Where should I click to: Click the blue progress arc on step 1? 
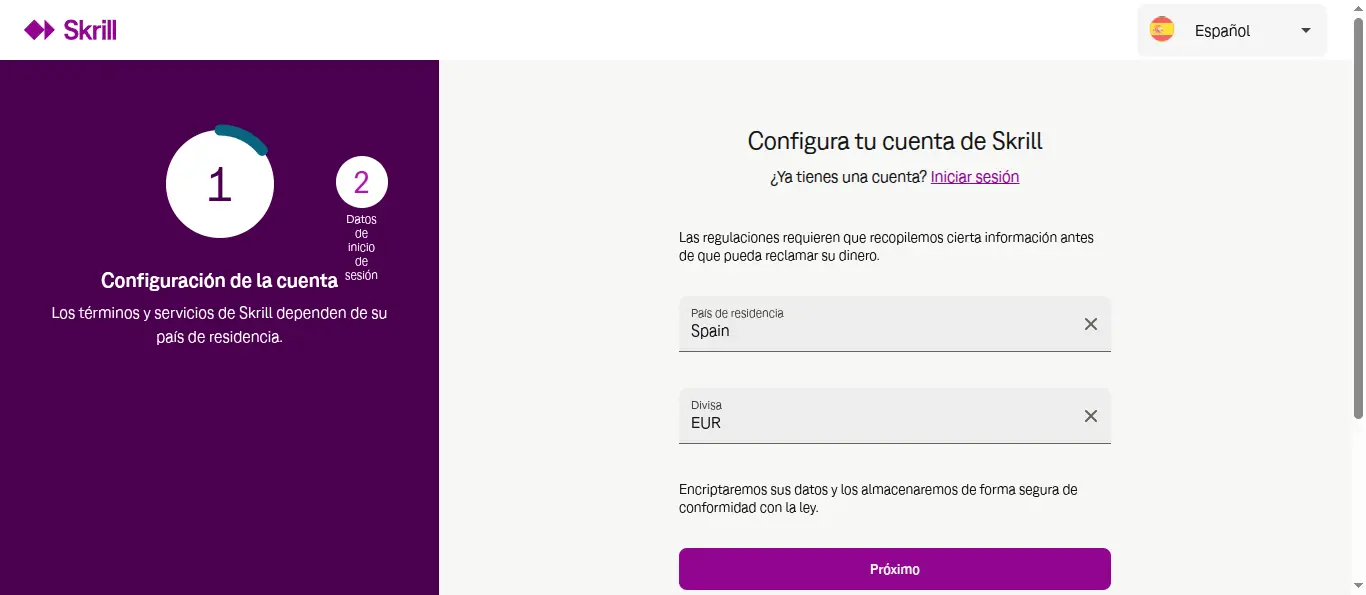tap(245, 137)
